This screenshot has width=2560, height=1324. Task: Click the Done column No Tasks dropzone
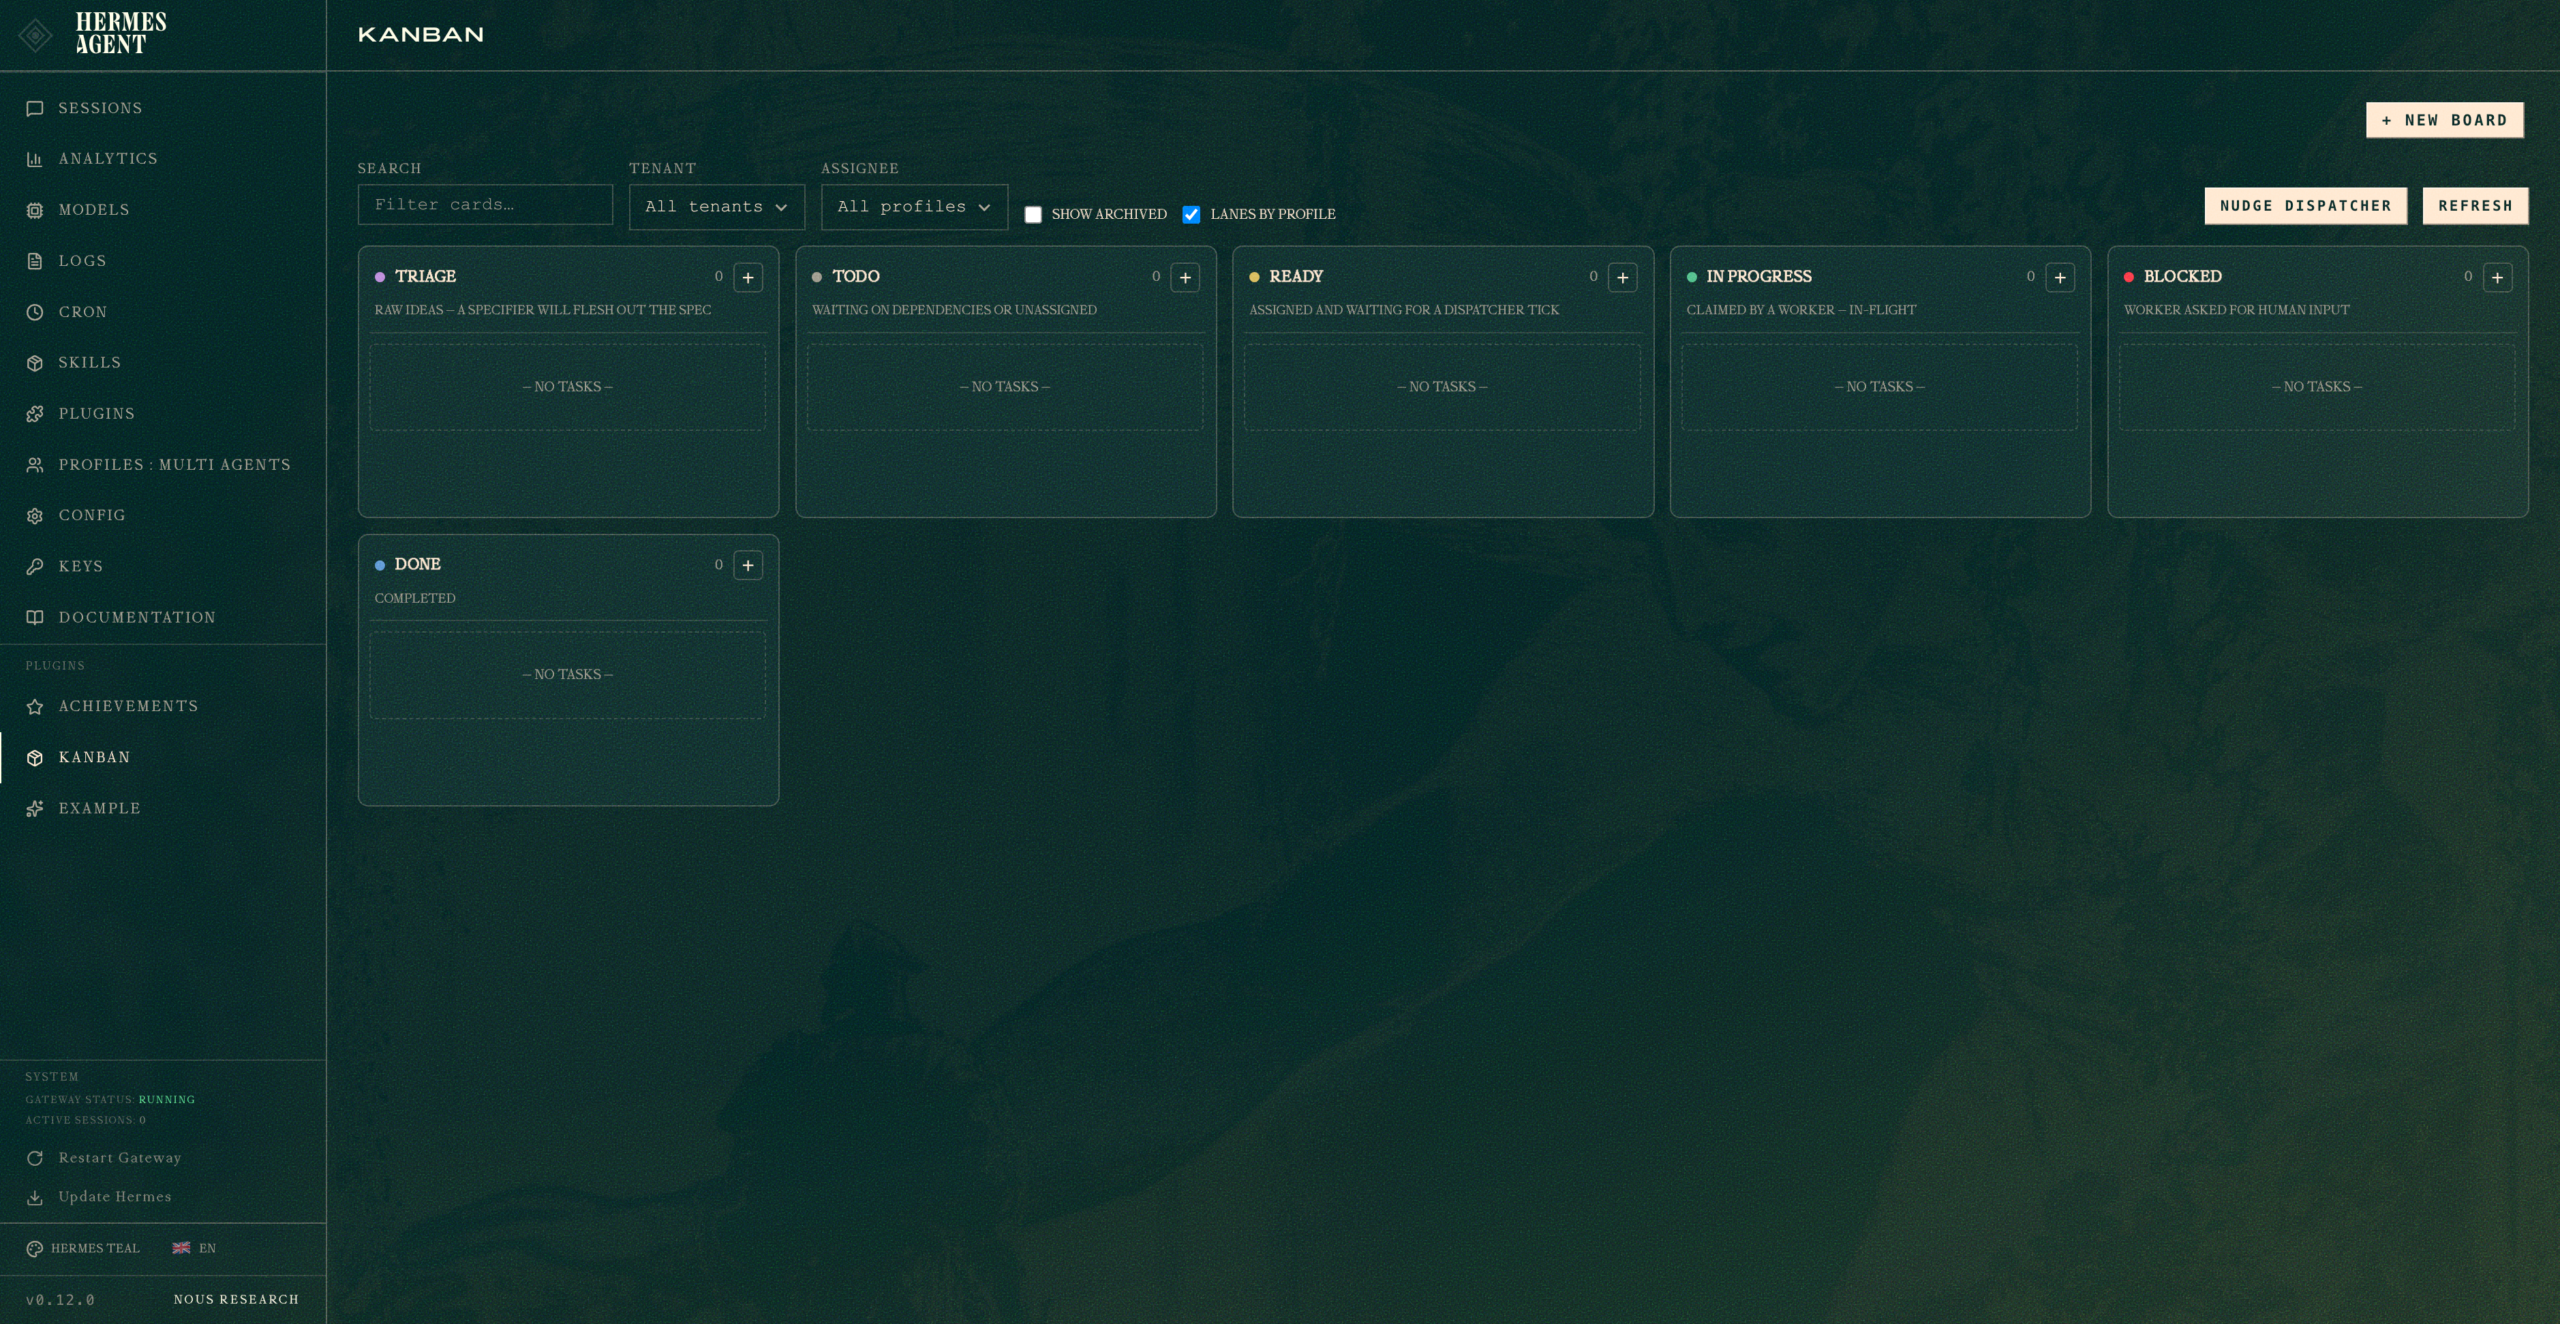pyautogui.click(x=568, y=675)
